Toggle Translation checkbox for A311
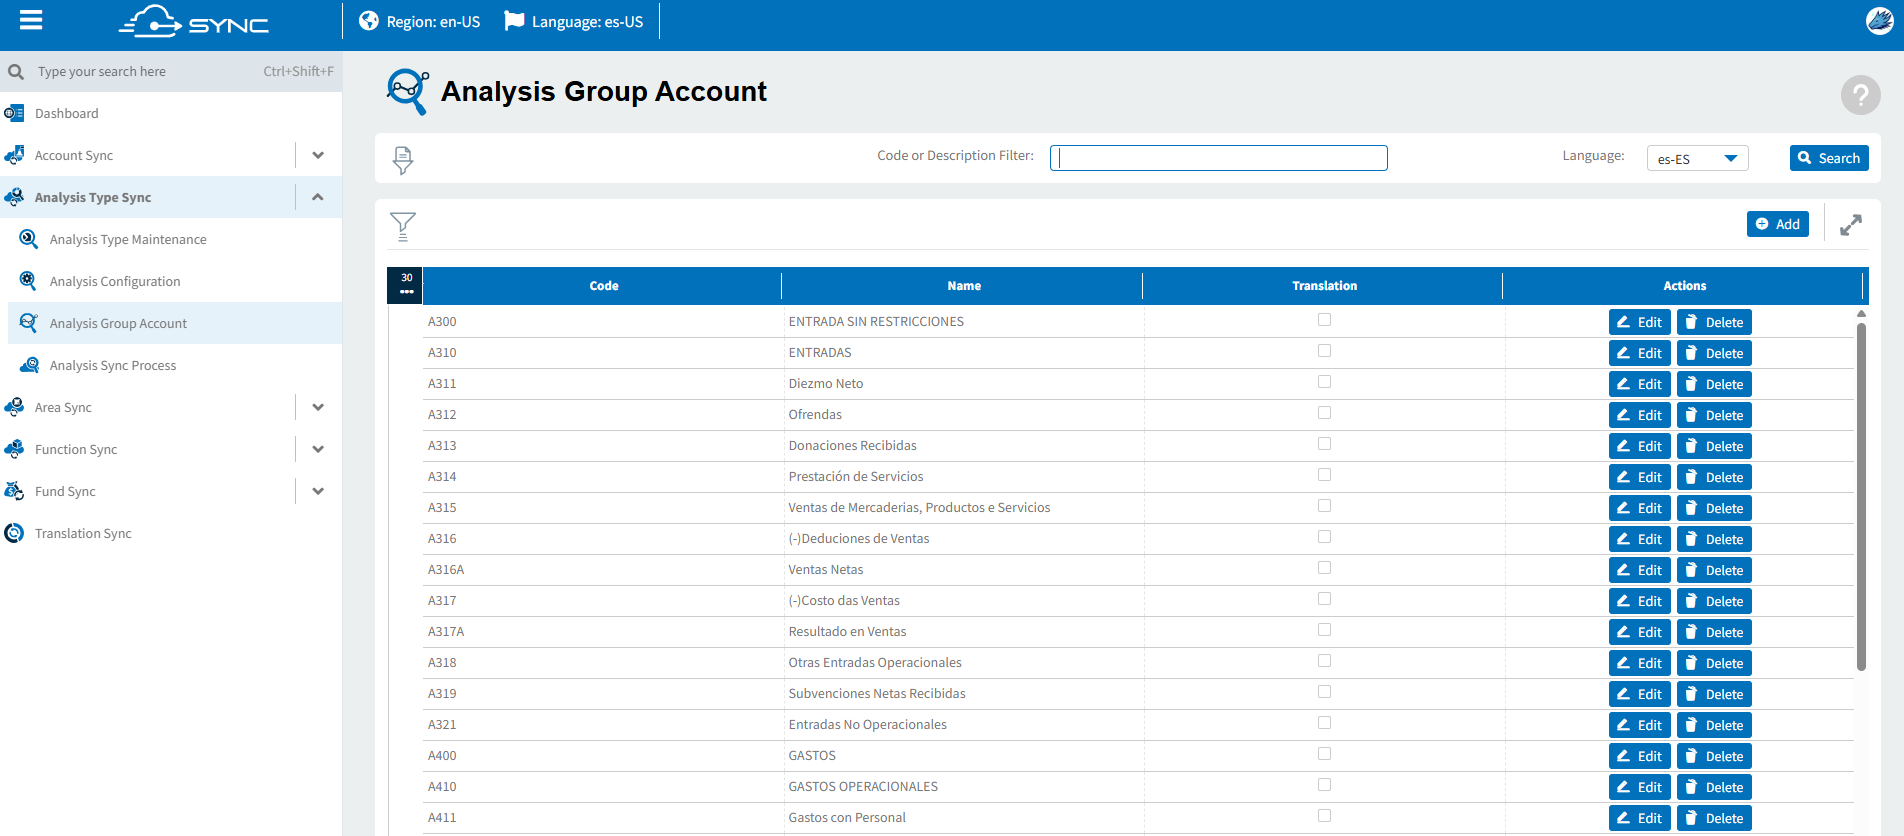The image size is (1904, 836). (1324, 382)
